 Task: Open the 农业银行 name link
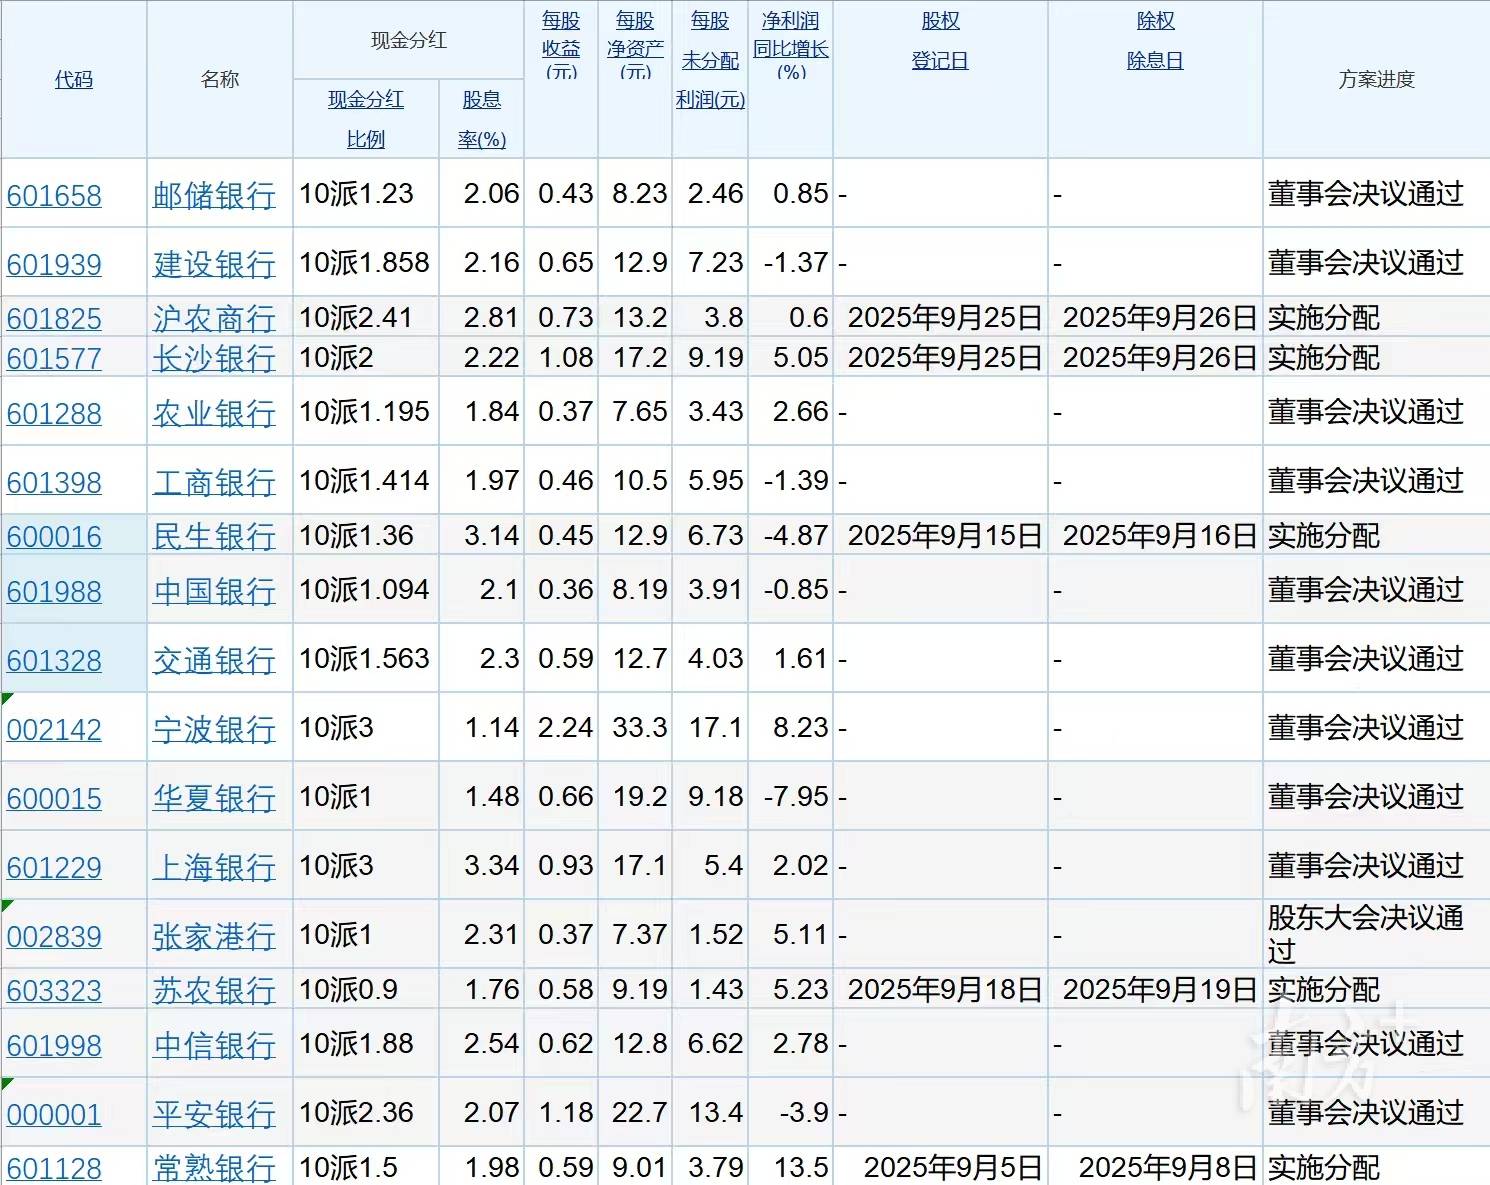[214, 413]
